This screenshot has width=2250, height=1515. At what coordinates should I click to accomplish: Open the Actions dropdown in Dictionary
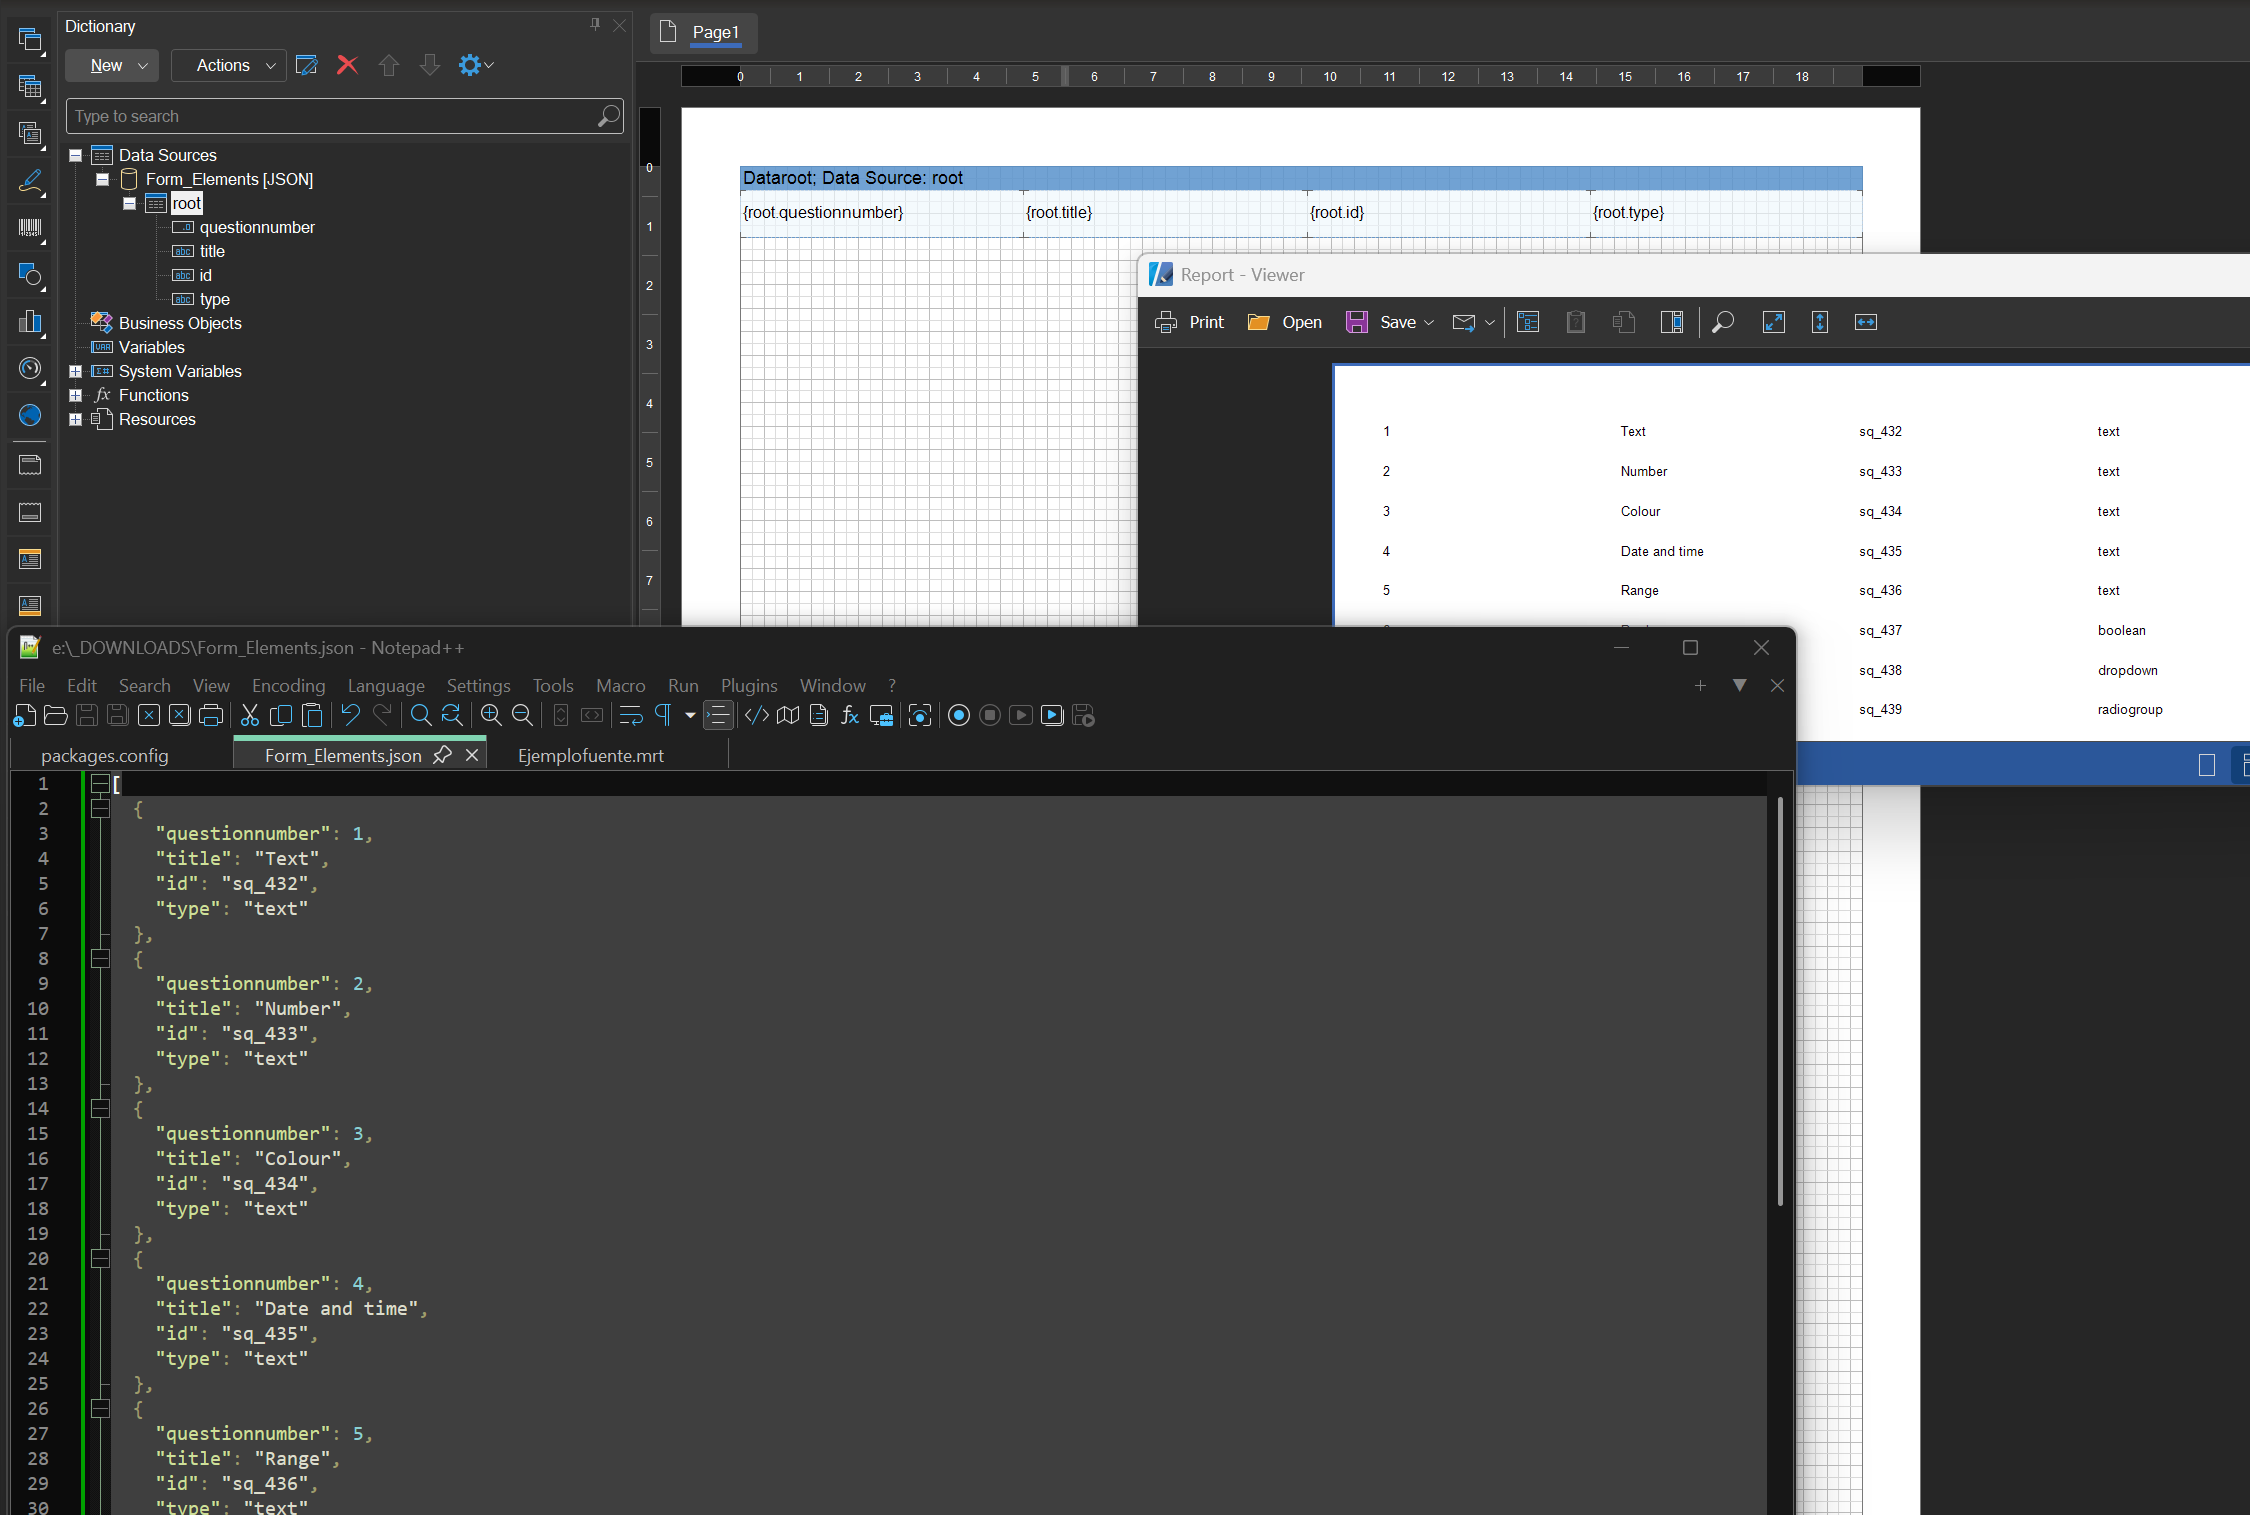(229, 65)
